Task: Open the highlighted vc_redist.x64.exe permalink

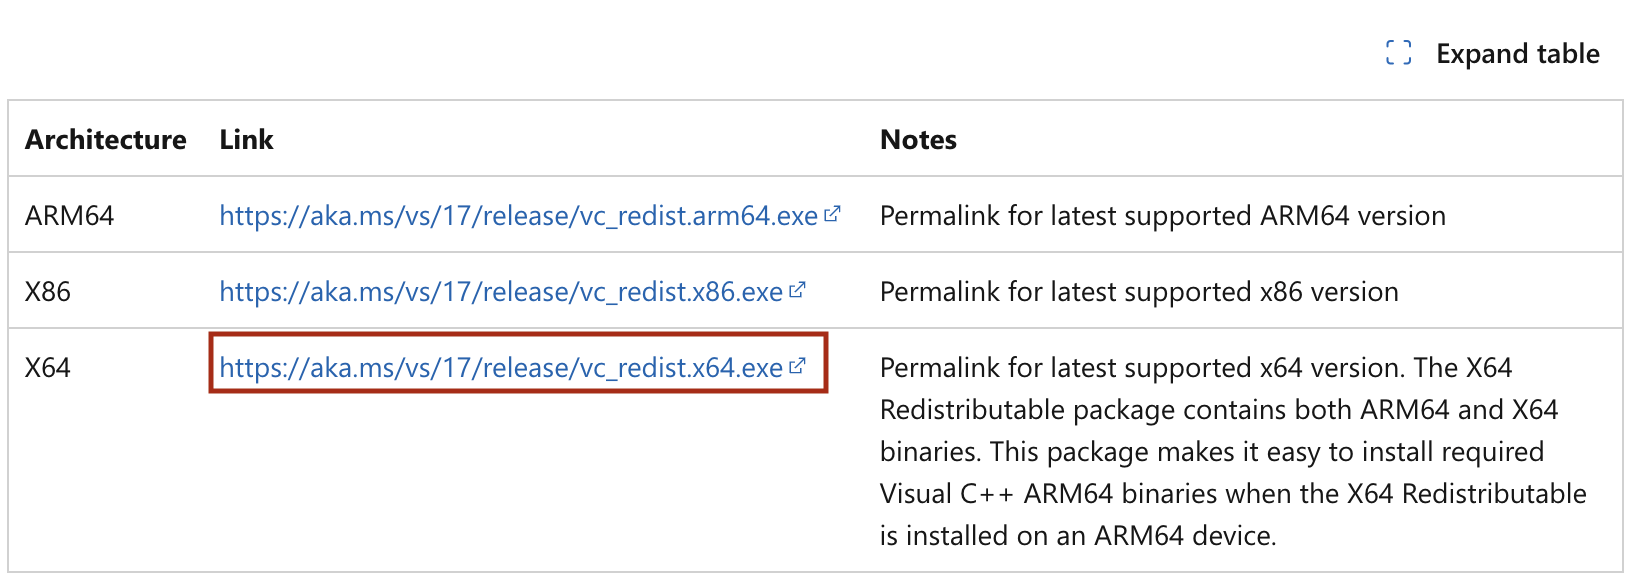Action: pyautogui.click(x=497, y=367)
